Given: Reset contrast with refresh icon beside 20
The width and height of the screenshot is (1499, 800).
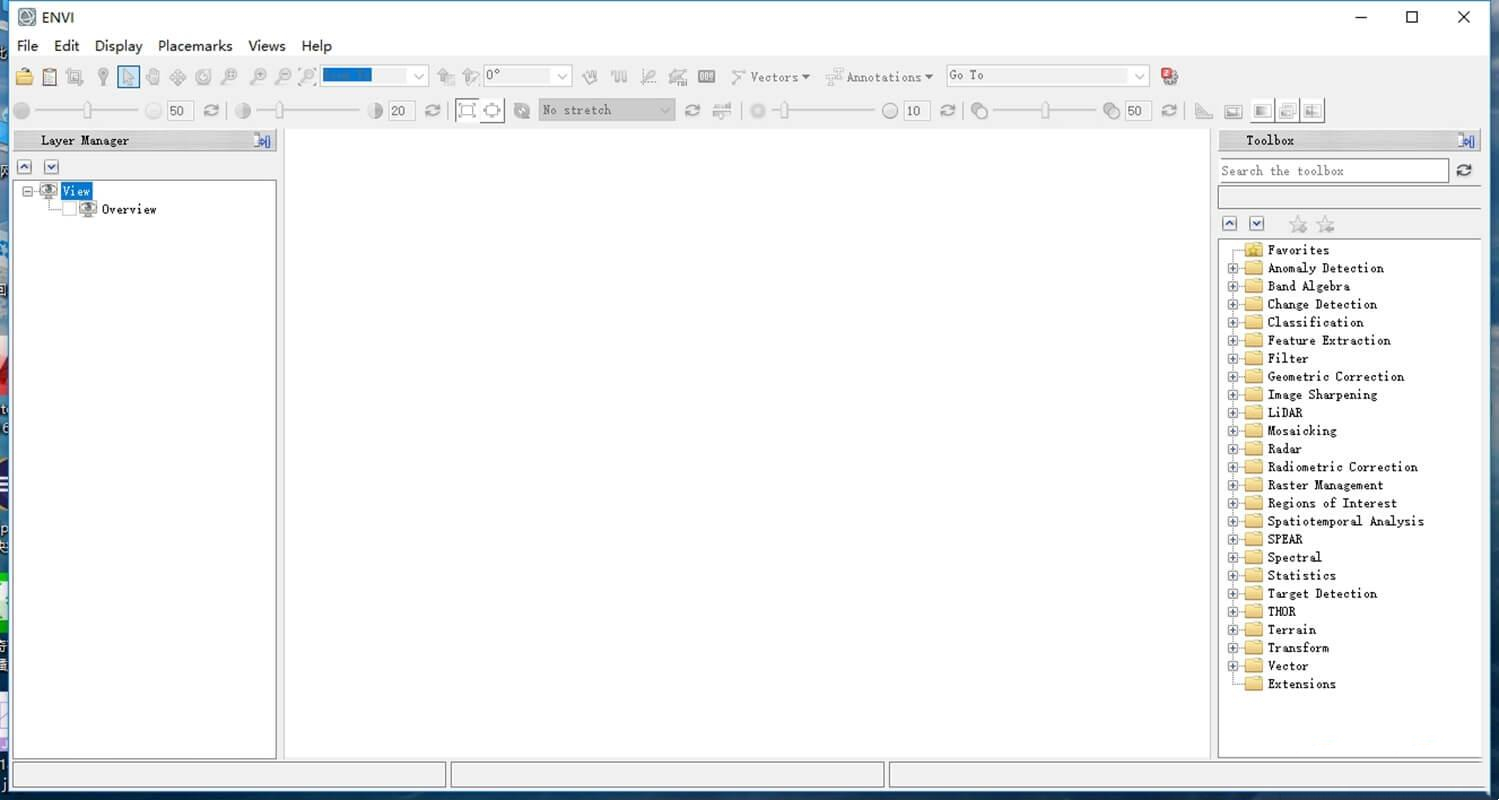Looking at the screenshot, I should tap(432, 110).
